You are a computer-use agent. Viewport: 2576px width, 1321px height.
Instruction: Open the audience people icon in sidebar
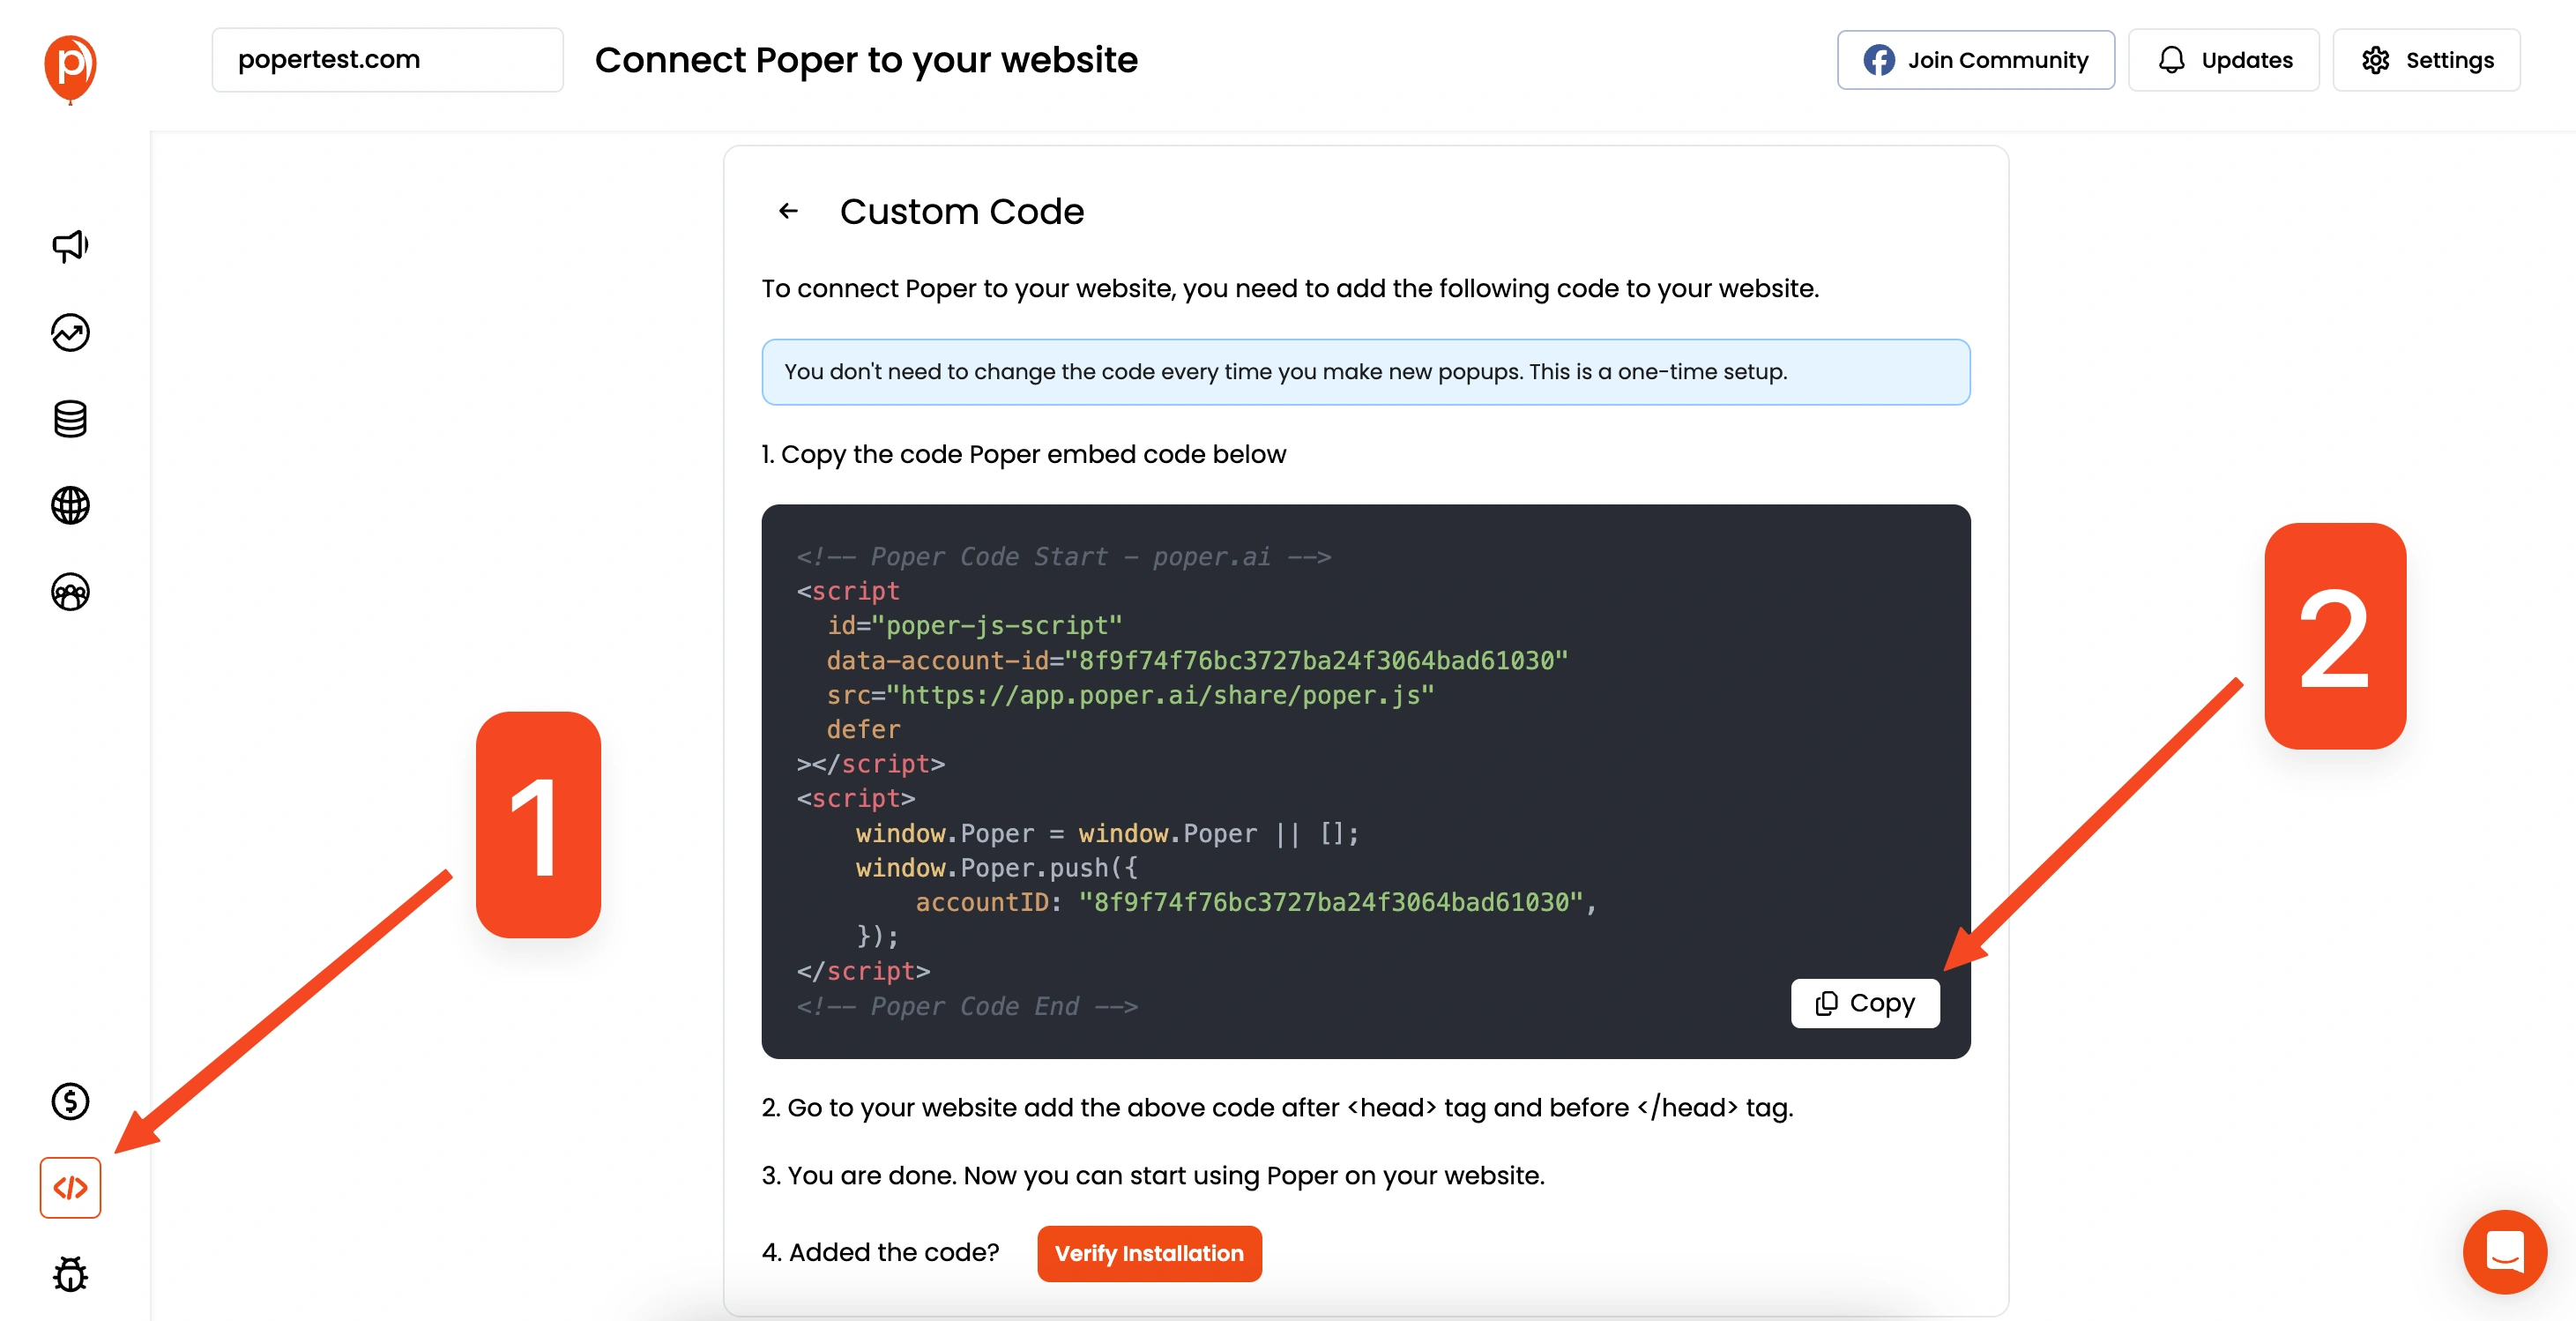click(70, 592)
